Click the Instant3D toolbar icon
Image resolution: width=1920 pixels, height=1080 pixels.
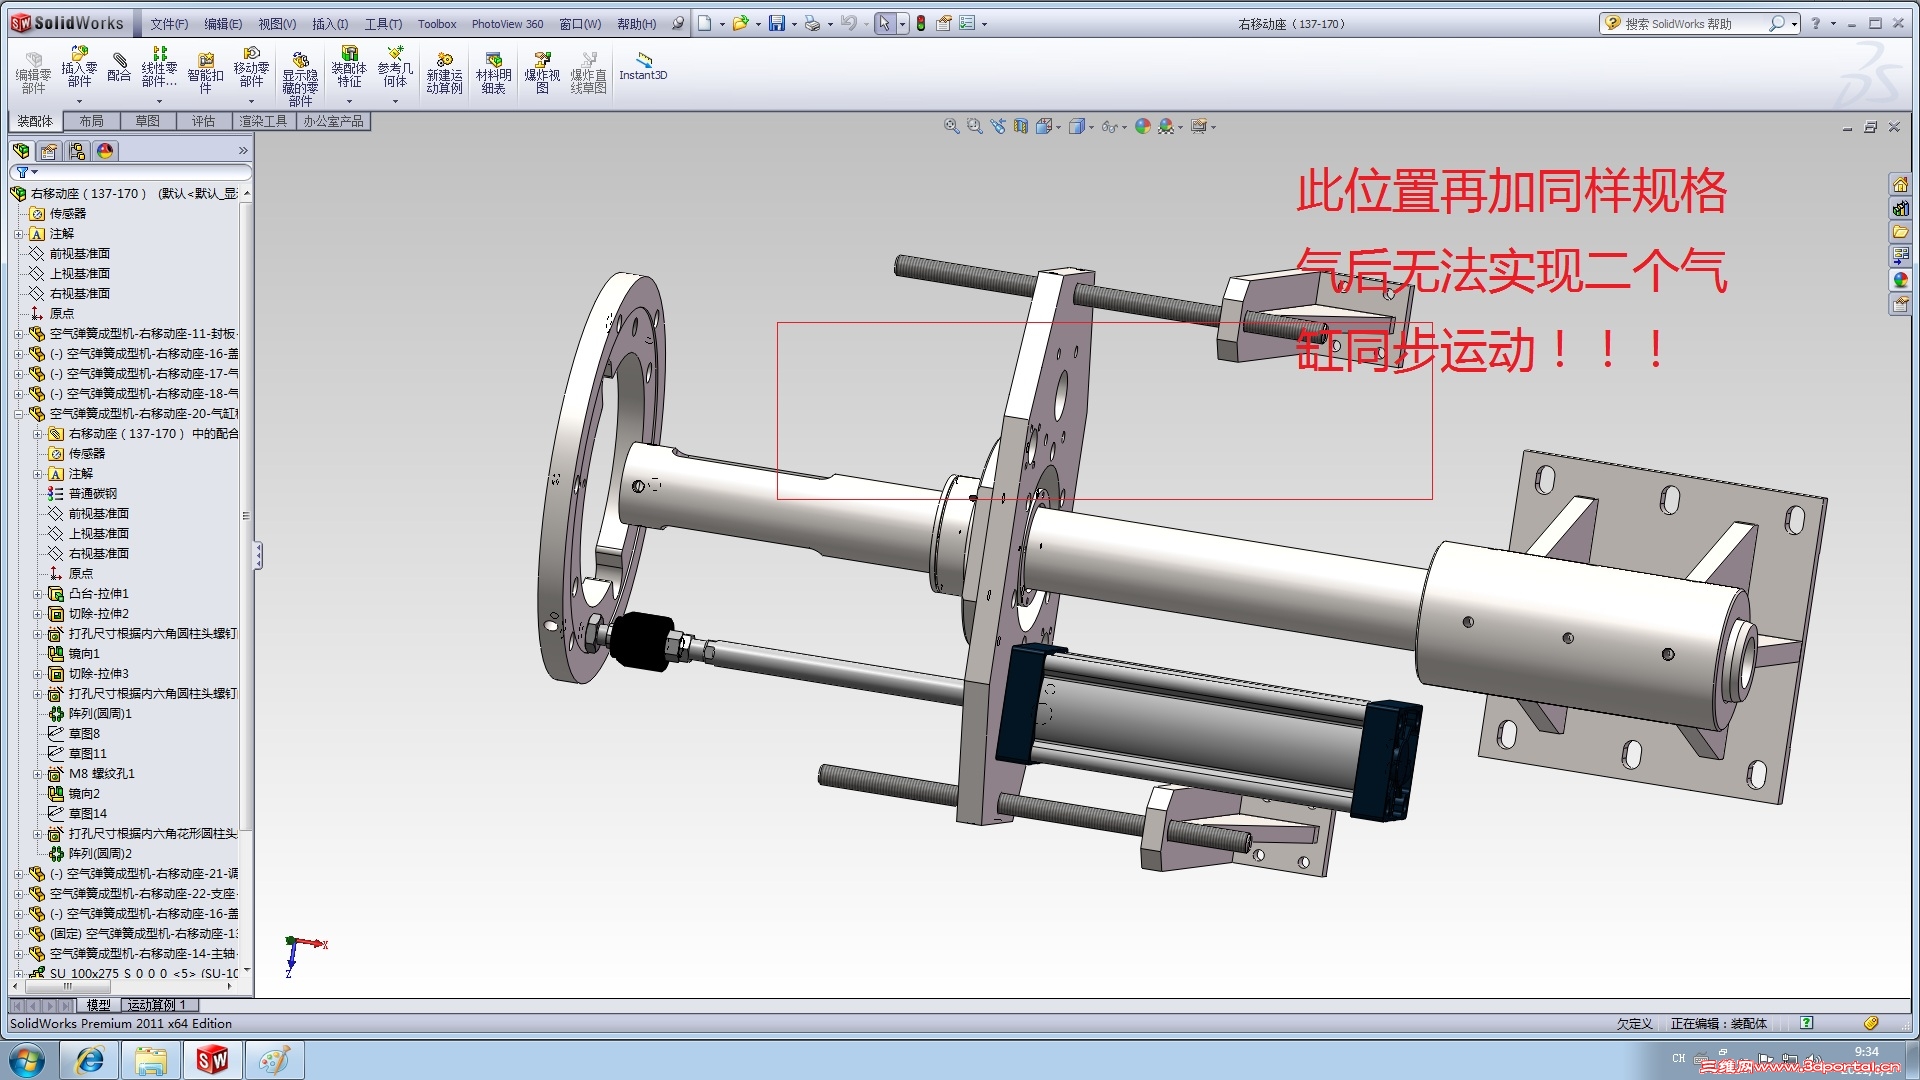click(x=643, y=66)
